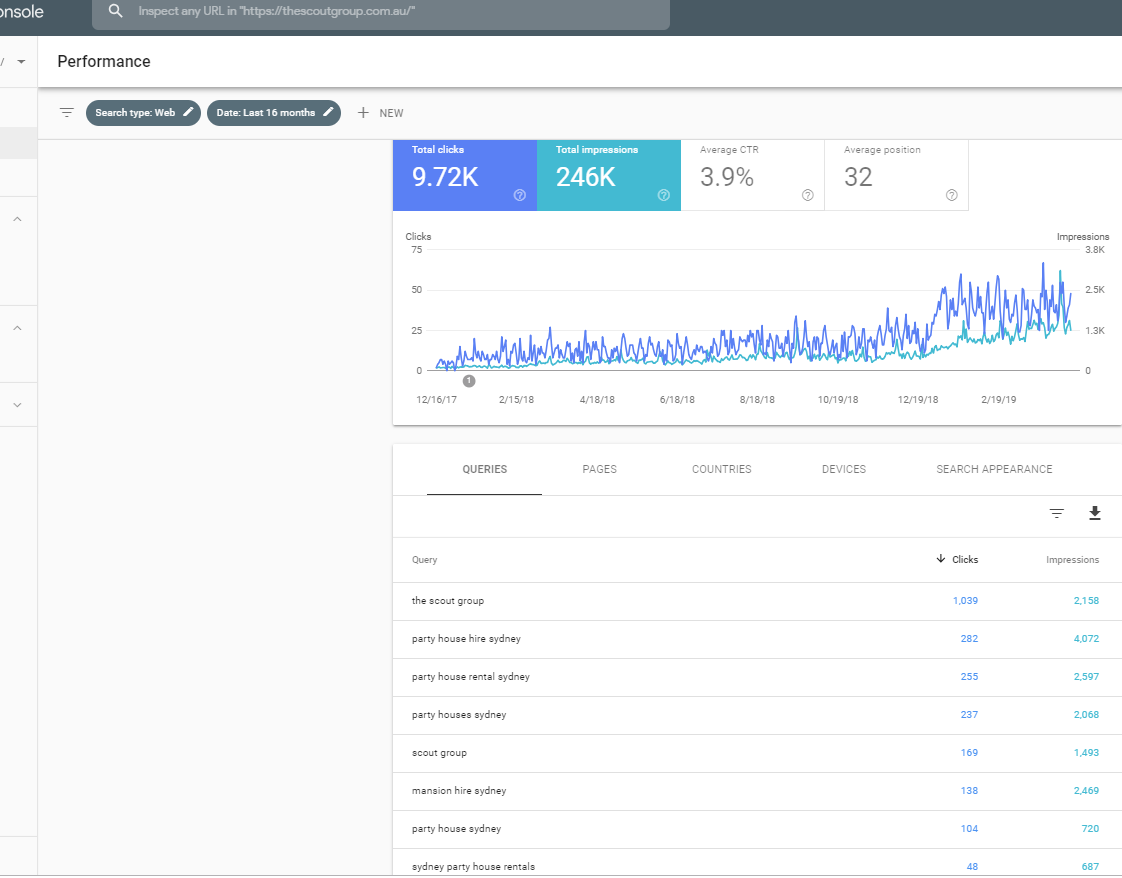1122x878 pixels.
Task: Click the search magnifier icon in URL bar
Action: pos(115,11)
